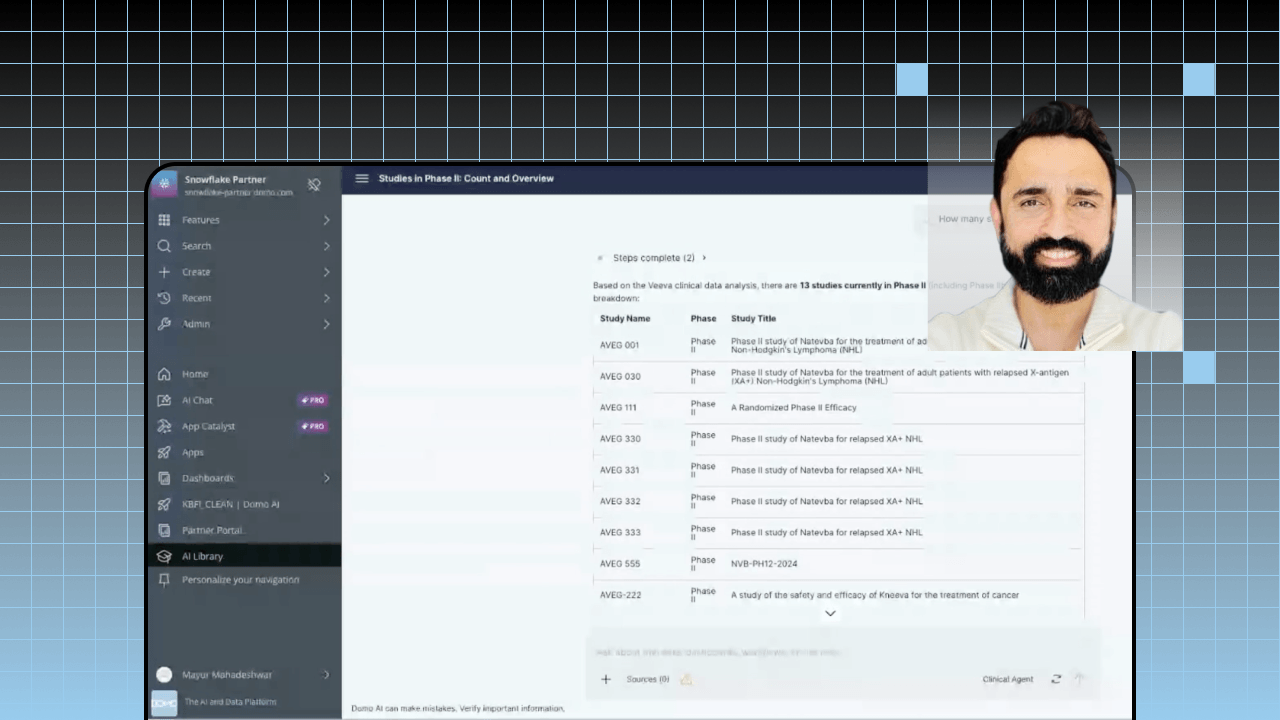
Task: Click the scroll down arrow below table
Action: 830,614
